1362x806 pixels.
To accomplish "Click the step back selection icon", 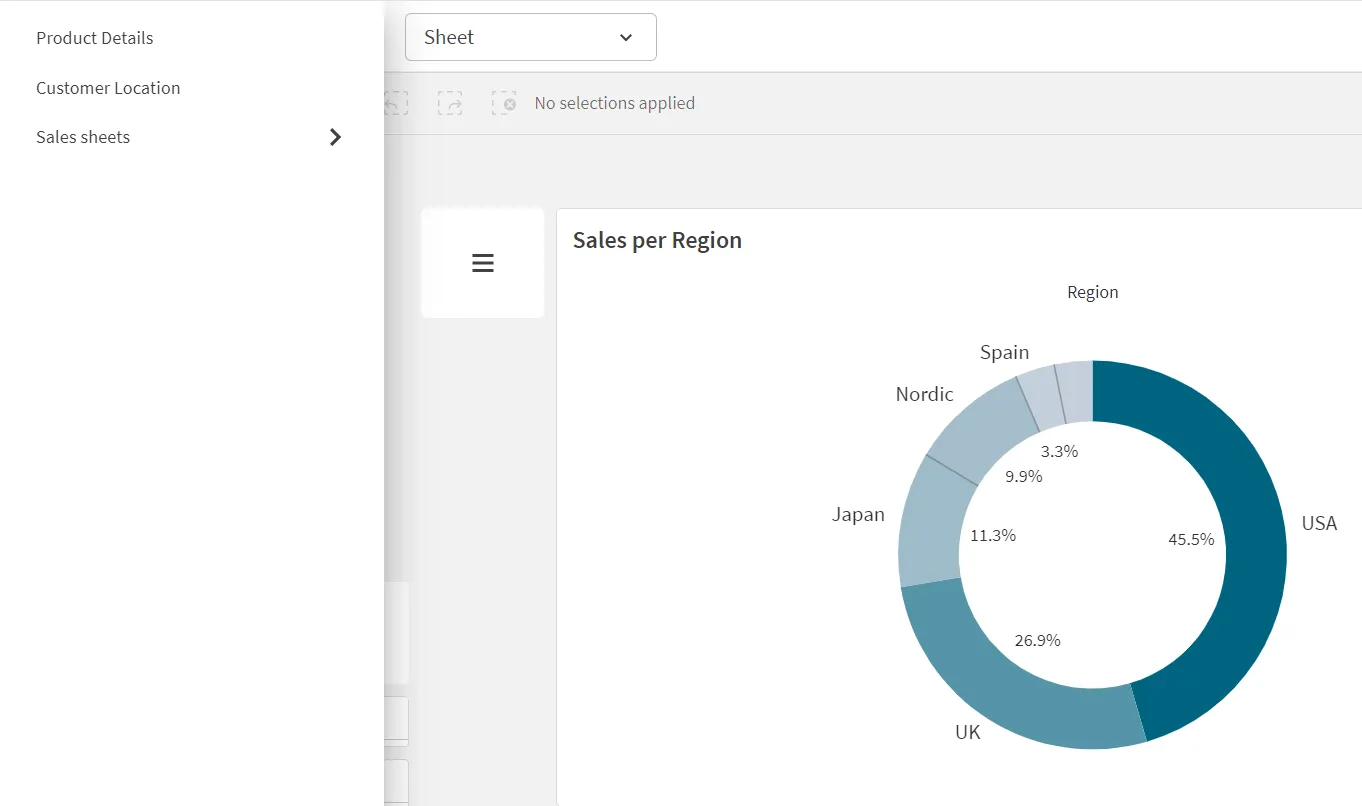I will (396, 103).
